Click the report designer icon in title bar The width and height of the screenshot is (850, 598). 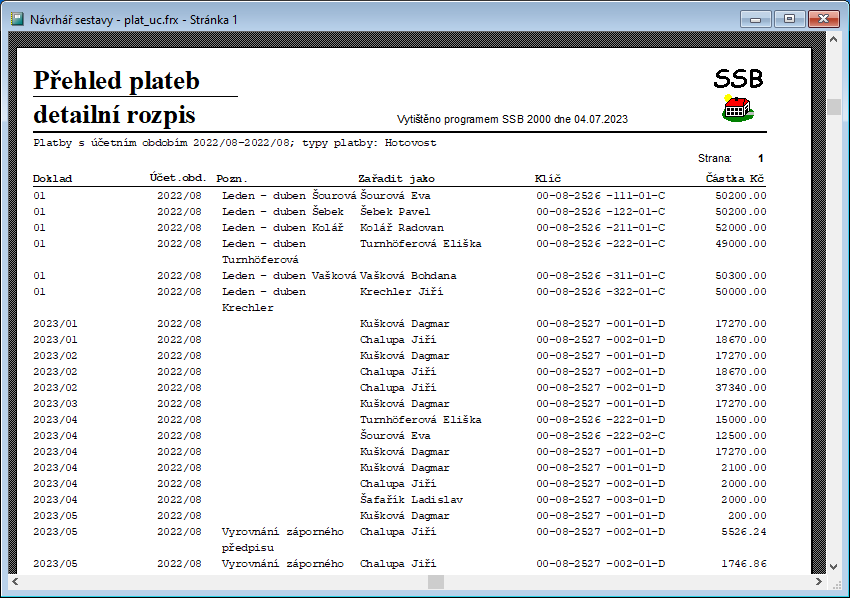[16, 19]
